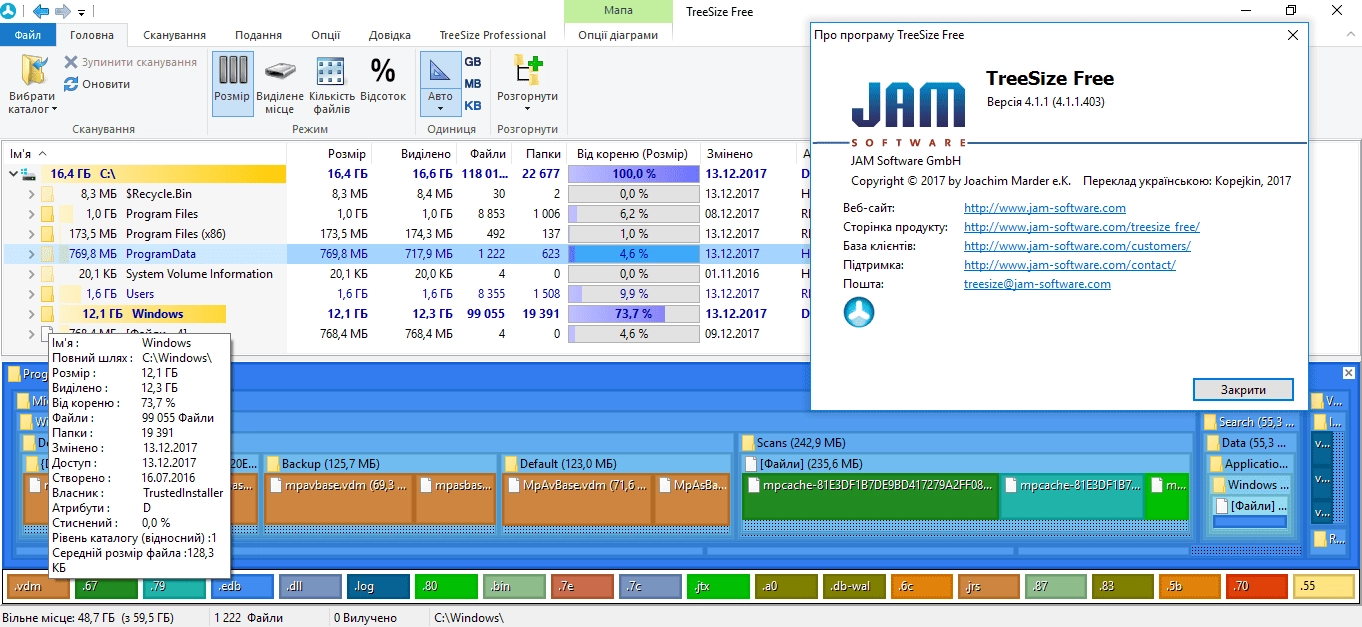Click the .log legend swatch

click(378, 586)
